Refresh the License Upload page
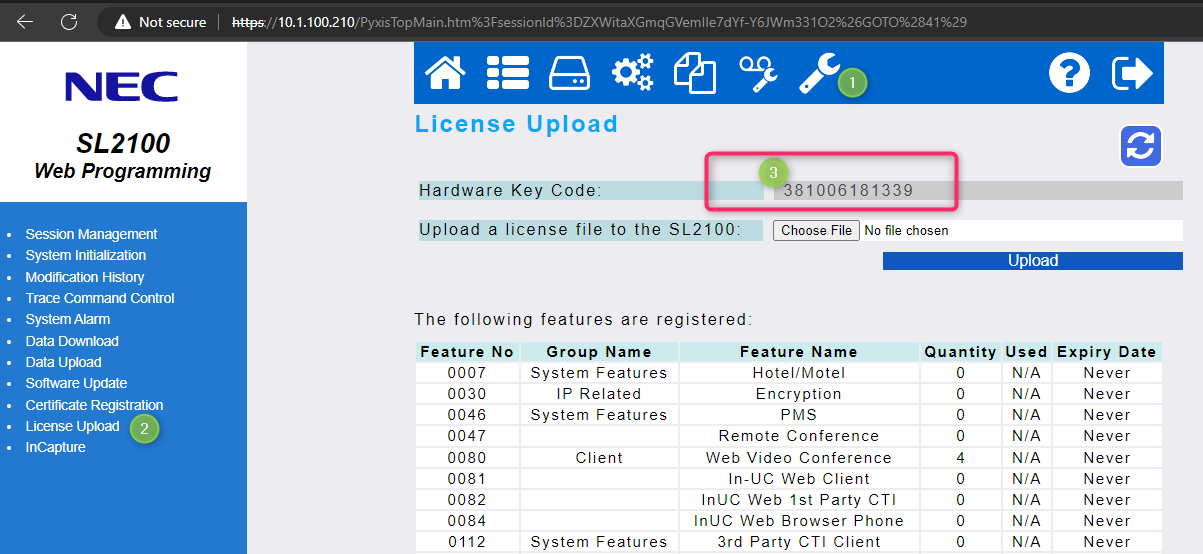1203x554 pixels. pyautogui.click(x=1140, y=145)
